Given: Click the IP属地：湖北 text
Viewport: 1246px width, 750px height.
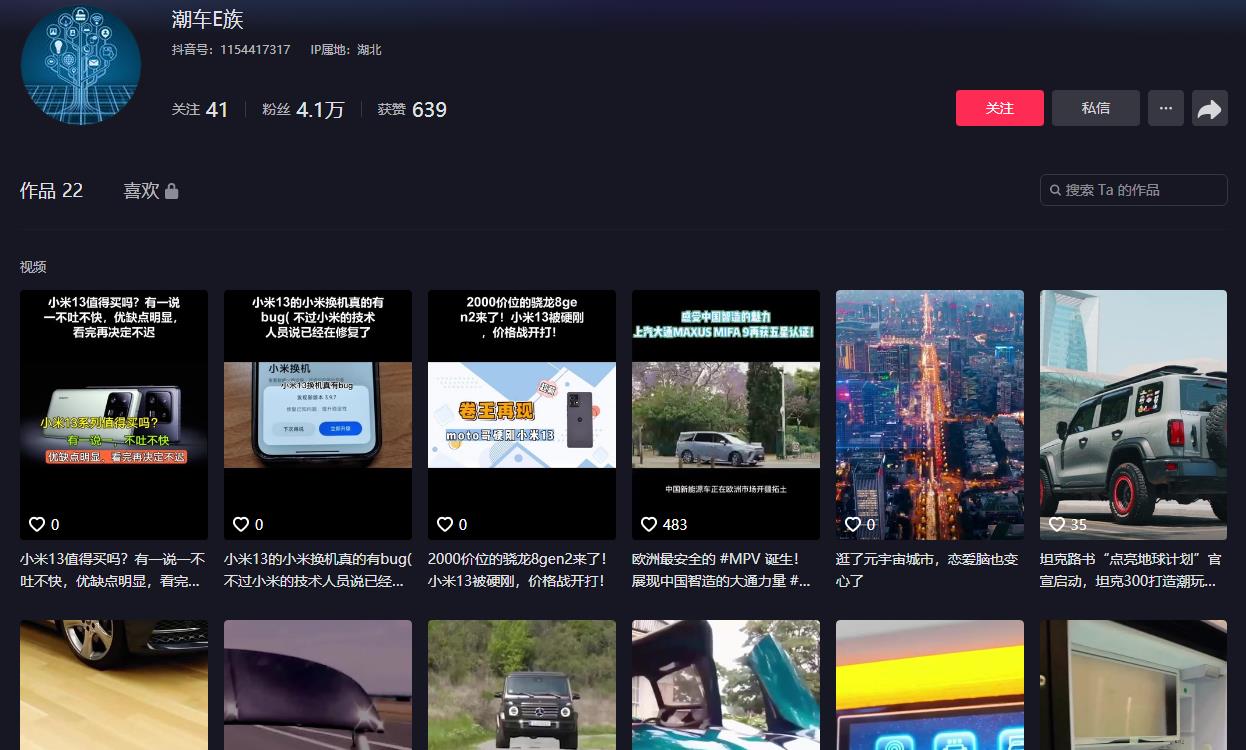Looking at the screenshot, I should point(346,49).
